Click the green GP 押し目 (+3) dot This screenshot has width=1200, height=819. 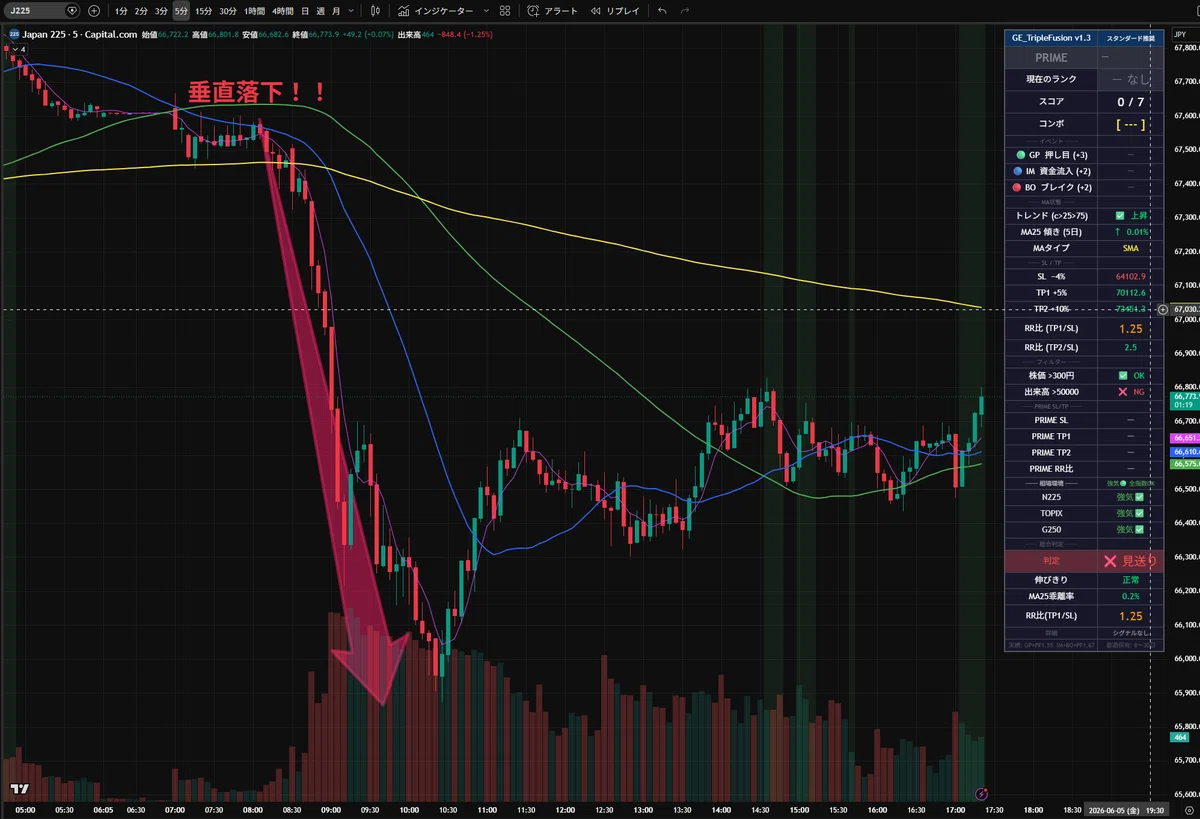(x=1020, y=155)
